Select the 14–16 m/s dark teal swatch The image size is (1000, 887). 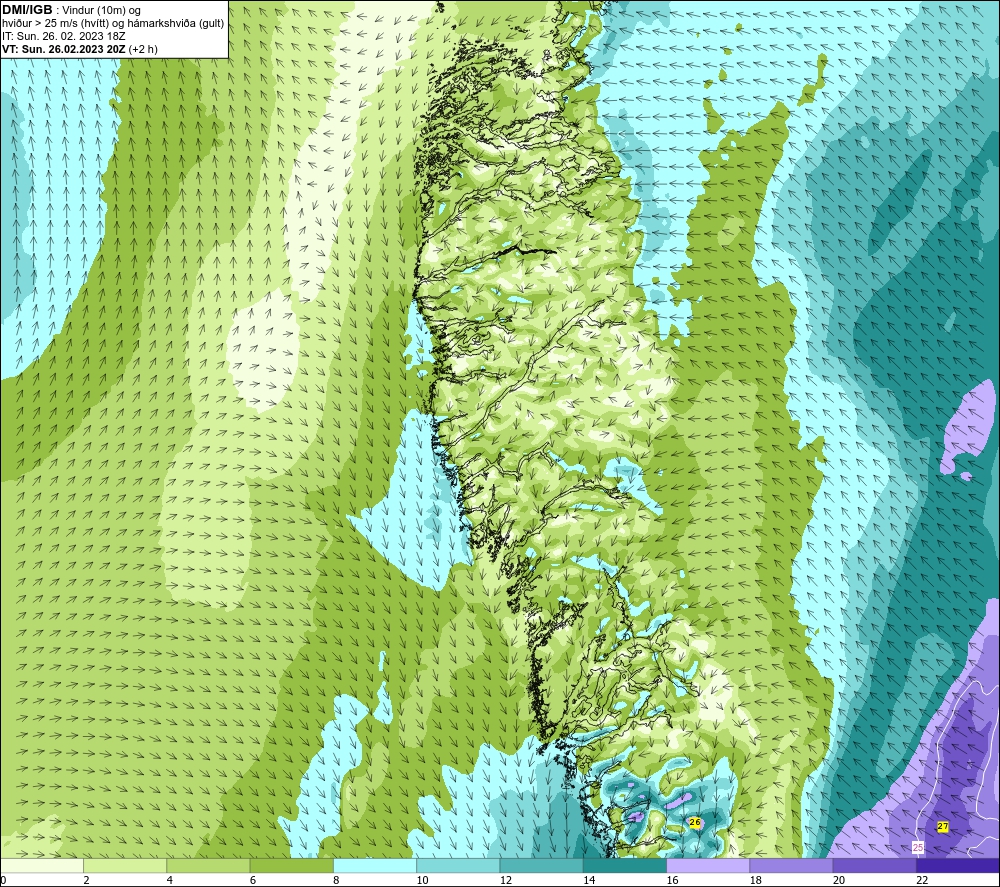[625, 865]
